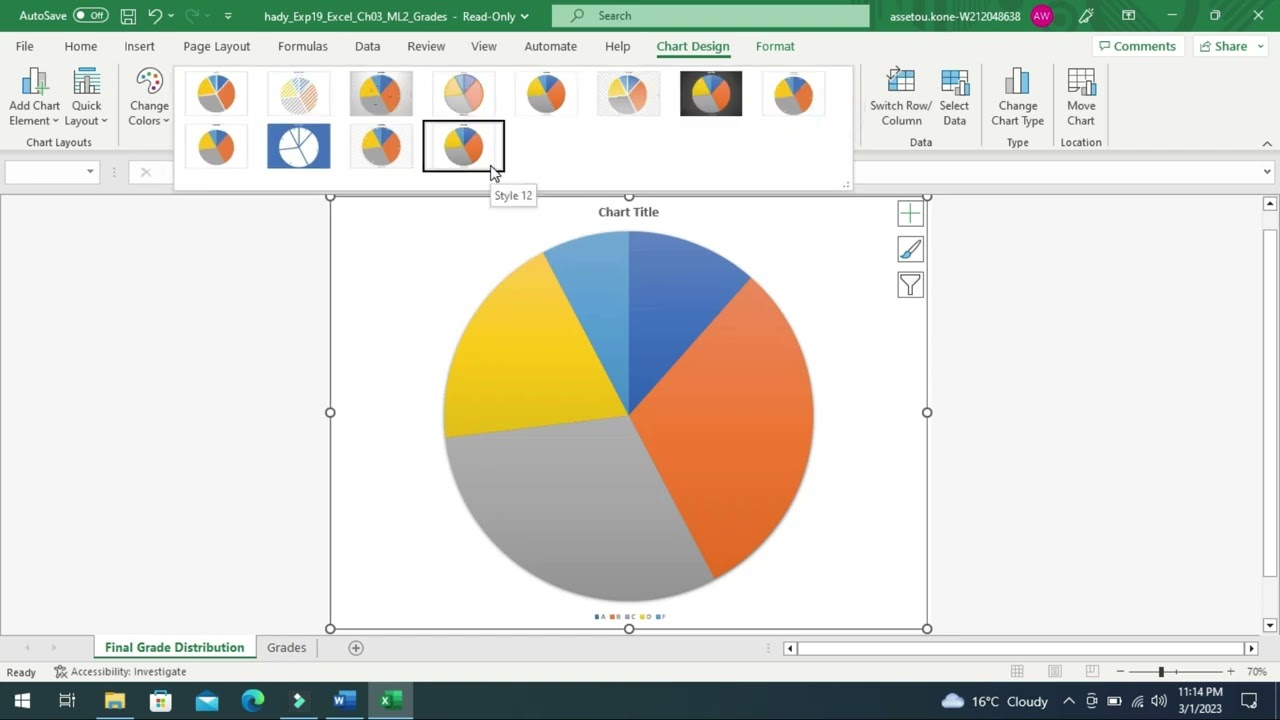Toggle the AutoSave switch
The image size is (1280, 720).
point(91,15)
